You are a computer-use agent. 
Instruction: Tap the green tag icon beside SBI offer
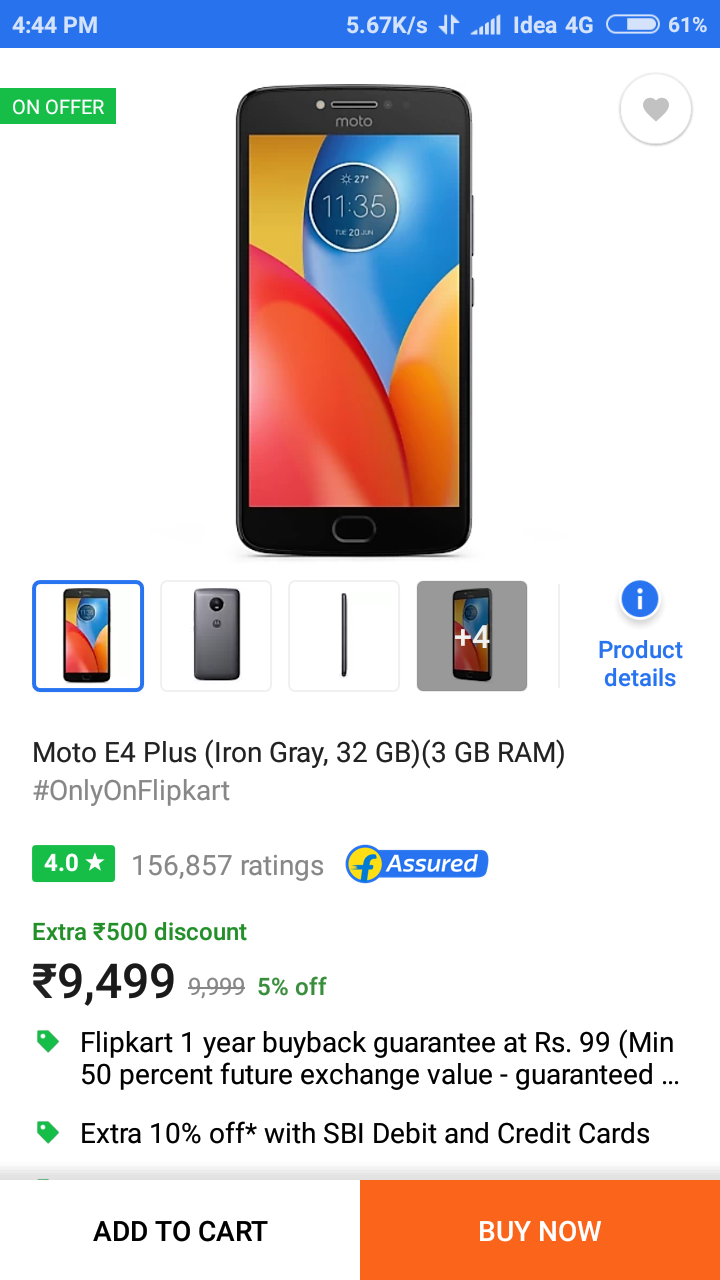pyautogui.click(x=47, y=1133)
